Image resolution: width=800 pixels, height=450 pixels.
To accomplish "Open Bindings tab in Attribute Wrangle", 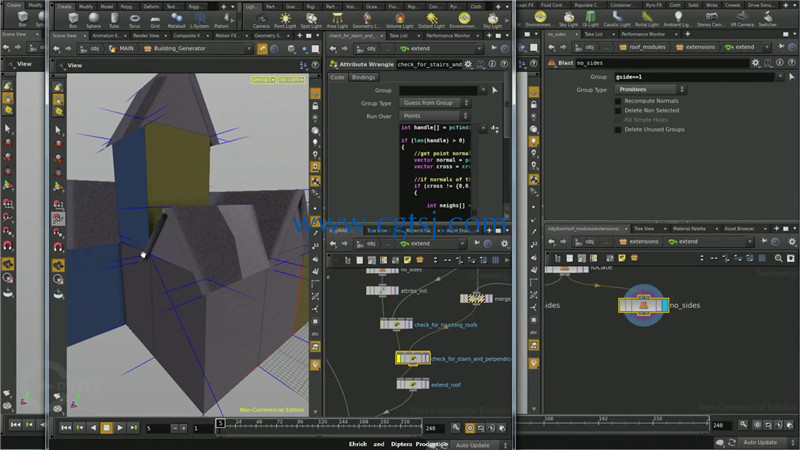I will pos(363,77).
